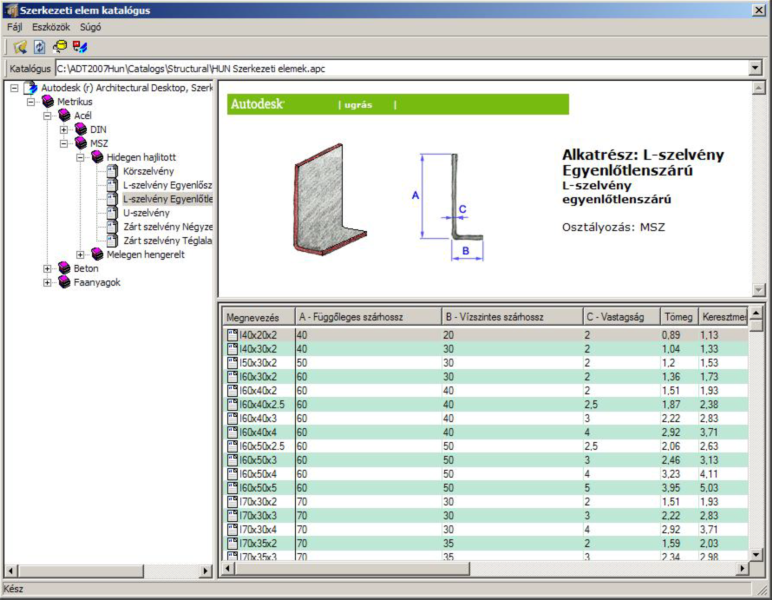Open the Fájl menu
Screen dimensions: 772x600
click(14, 27)
